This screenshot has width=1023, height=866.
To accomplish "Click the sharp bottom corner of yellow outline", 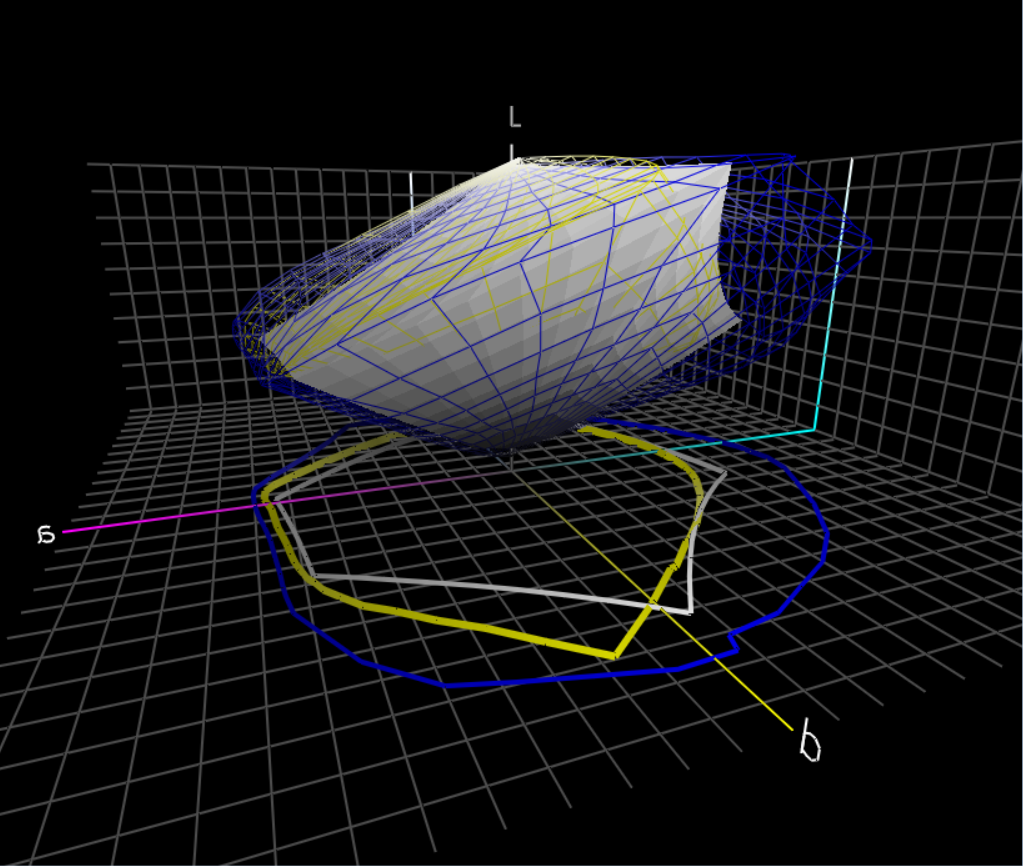I will [x=614, y=656].
